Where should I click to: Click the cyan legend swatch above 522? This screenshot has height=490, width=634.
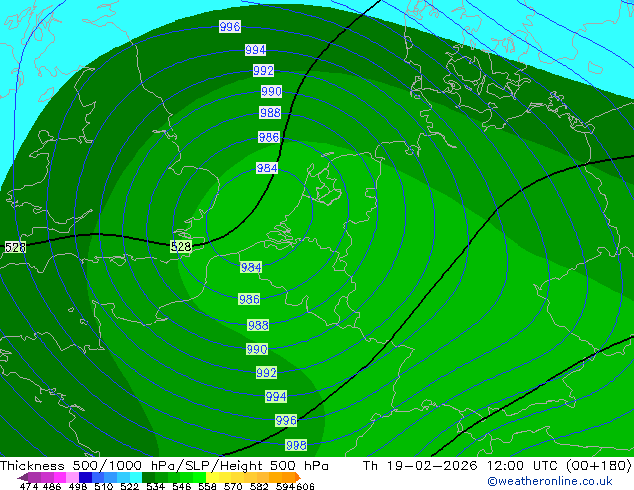[136, 477]
